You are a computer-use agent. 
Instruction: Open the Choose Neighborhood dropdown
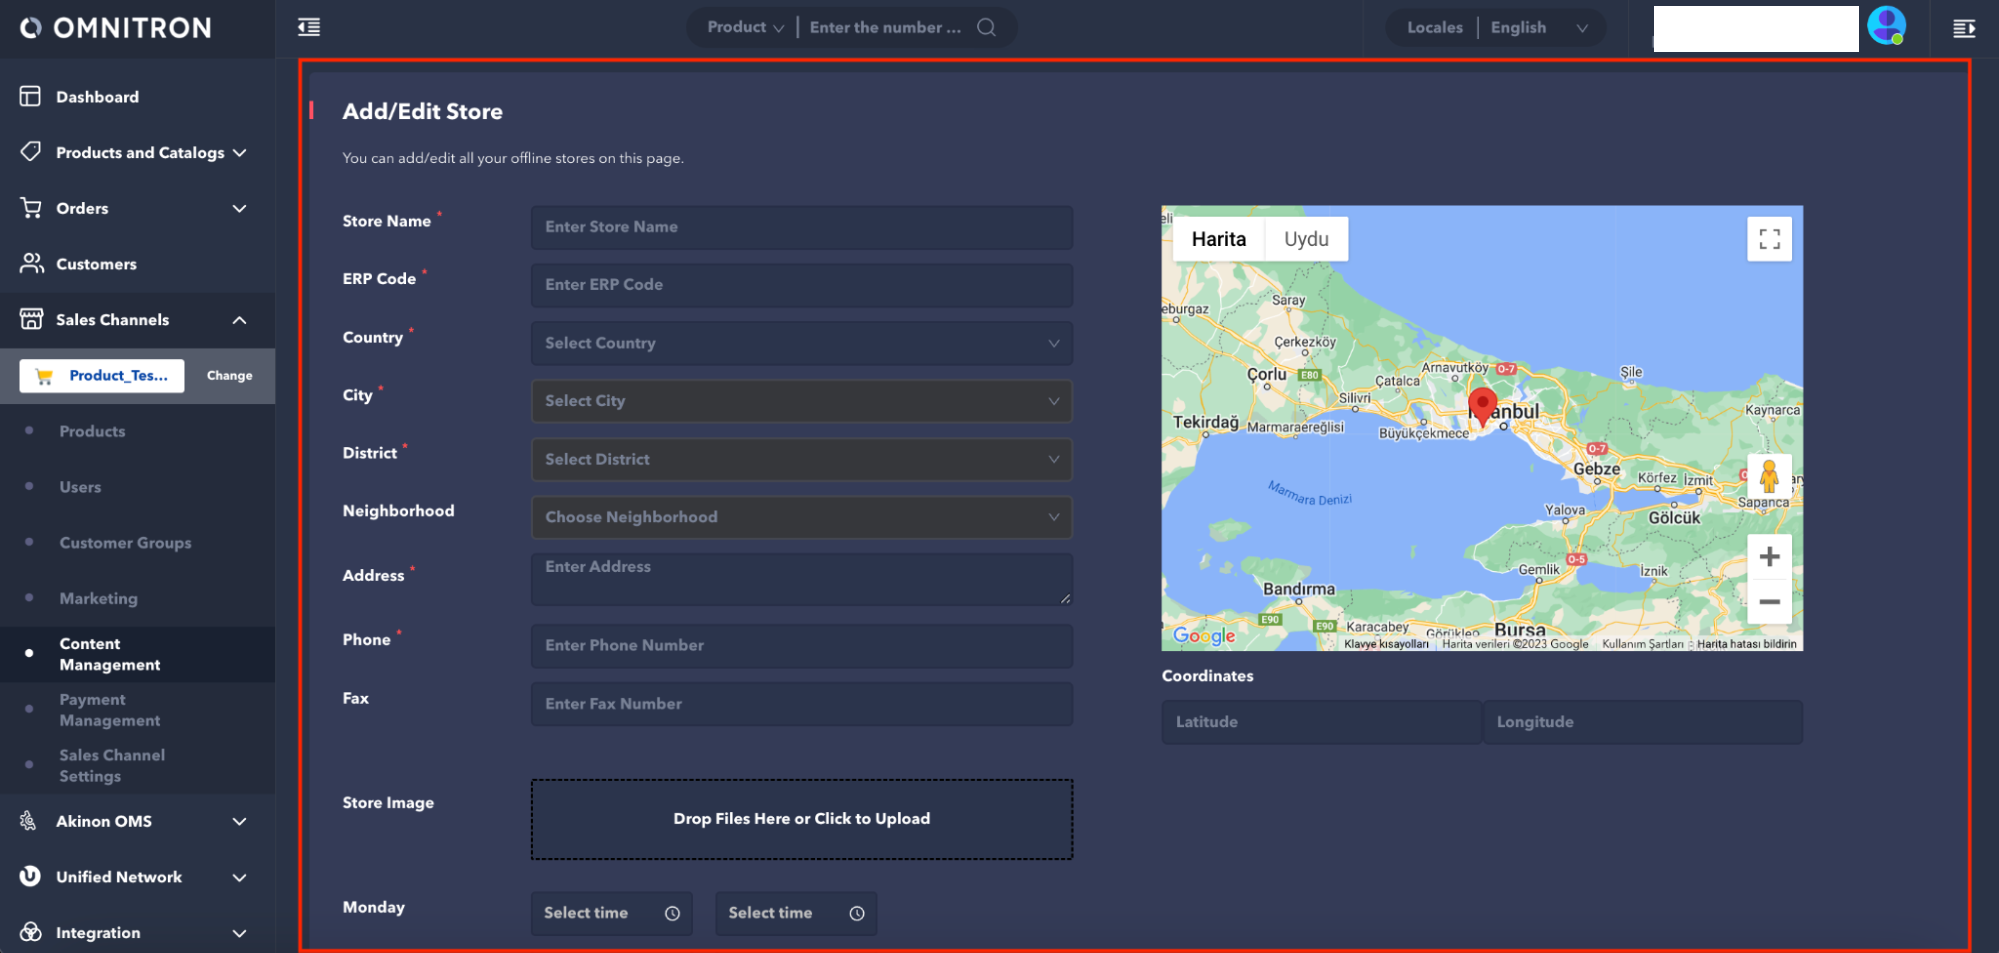[x=801, y=517]
